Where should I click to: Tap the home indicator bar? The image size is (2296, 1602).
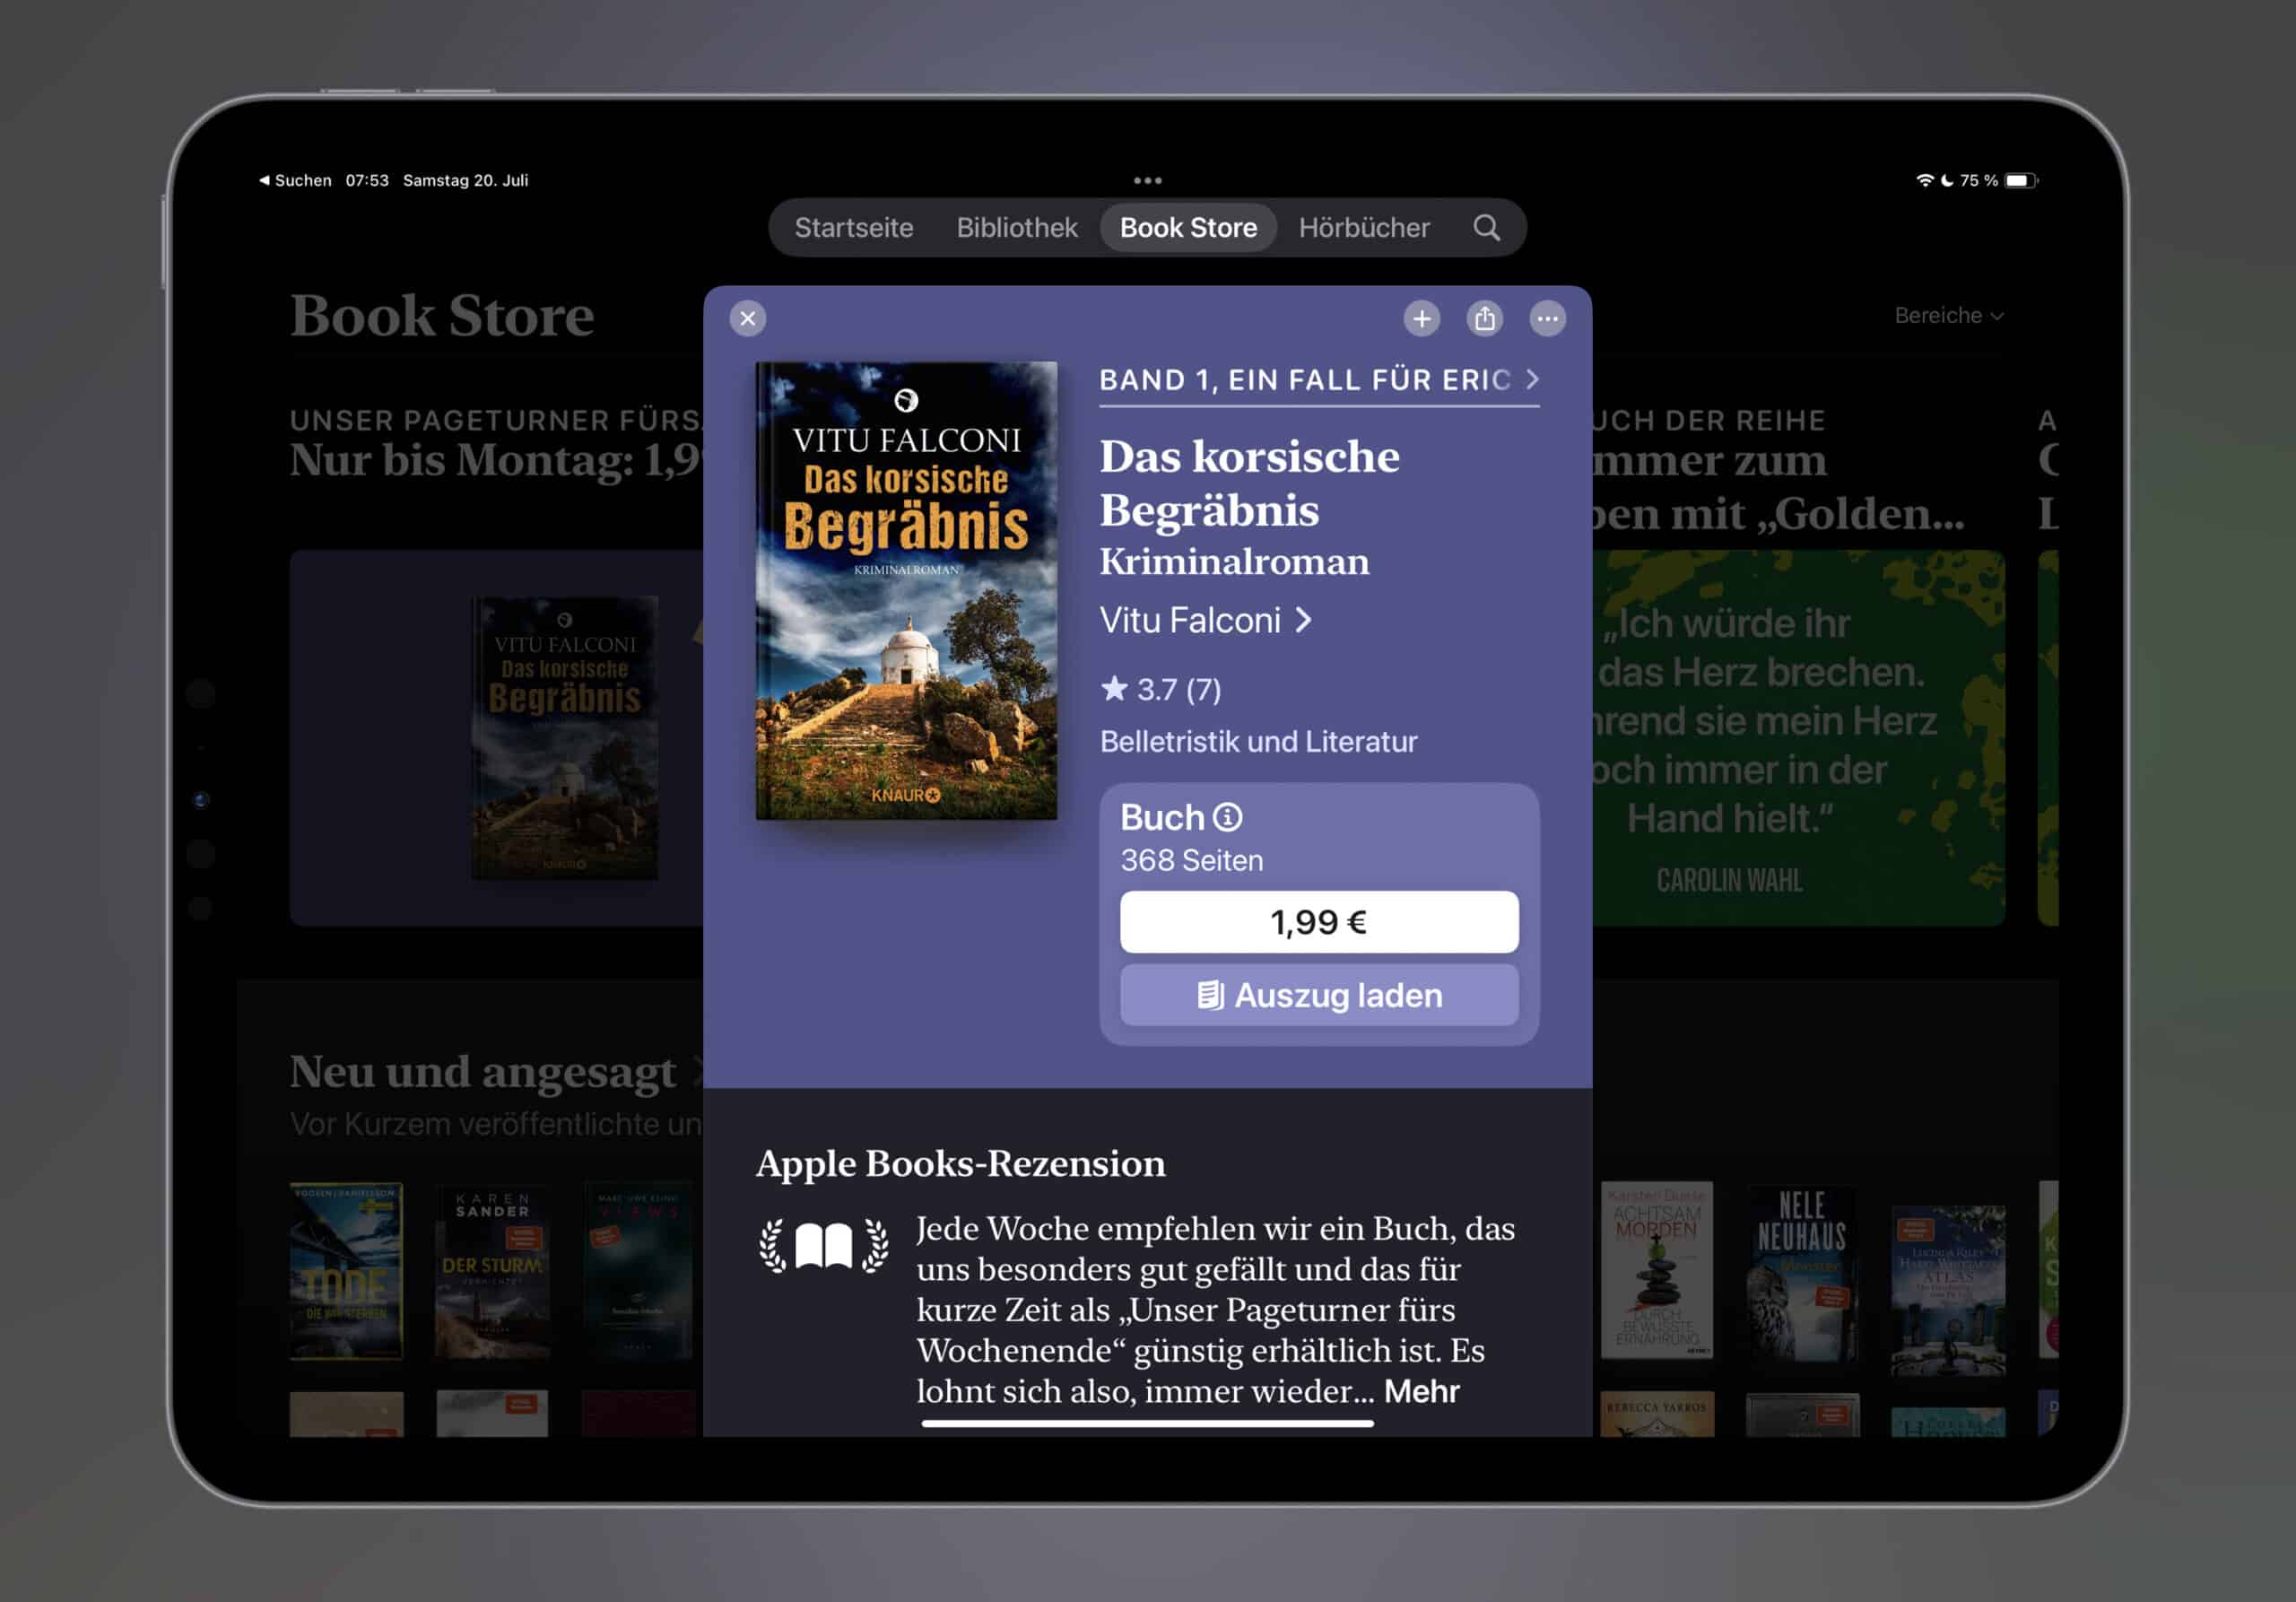[x=1147, y=1423]
